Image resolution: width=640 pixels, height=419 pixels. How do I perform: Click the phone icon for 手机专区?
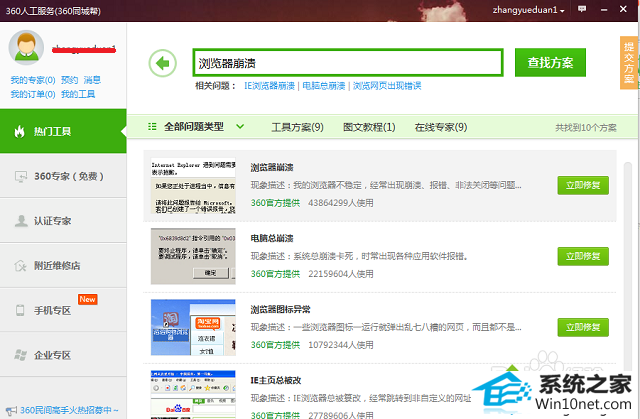coord(20,310)
